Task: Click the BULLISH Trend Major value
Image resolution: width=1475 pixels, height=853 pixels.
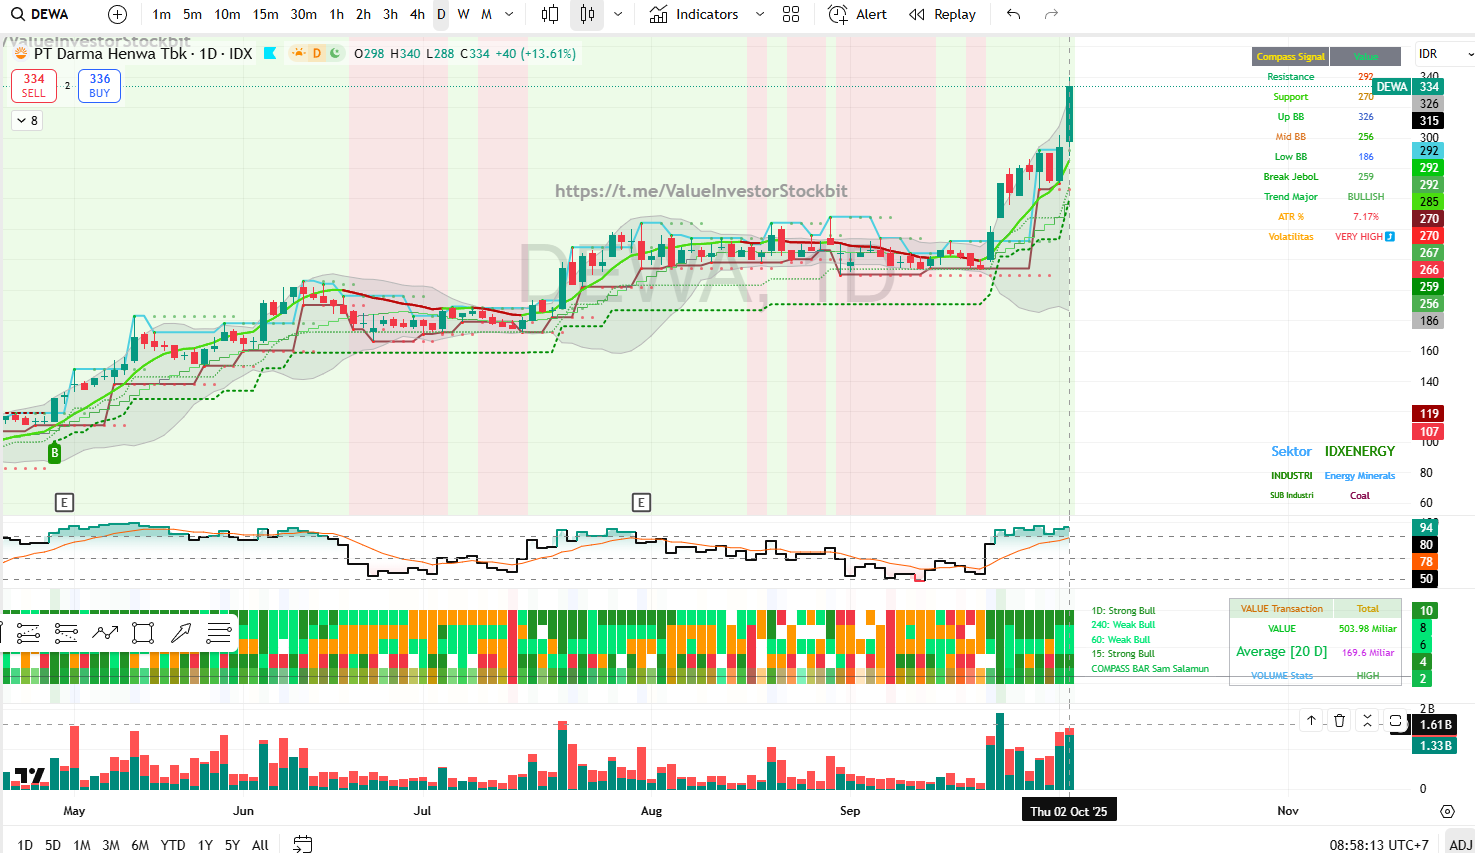Action: [x=1366, y=197]
